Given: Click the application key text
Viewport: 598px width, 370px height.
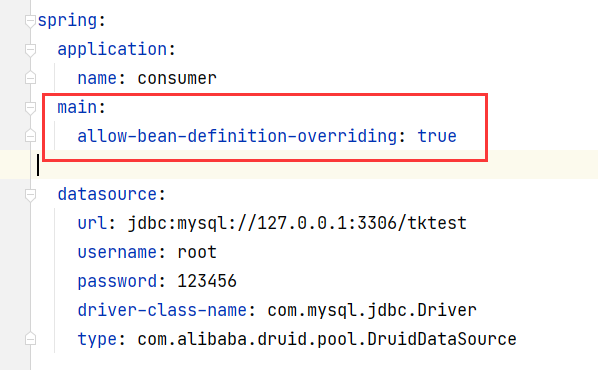Looking at the screenshot, I should (112, 50).
